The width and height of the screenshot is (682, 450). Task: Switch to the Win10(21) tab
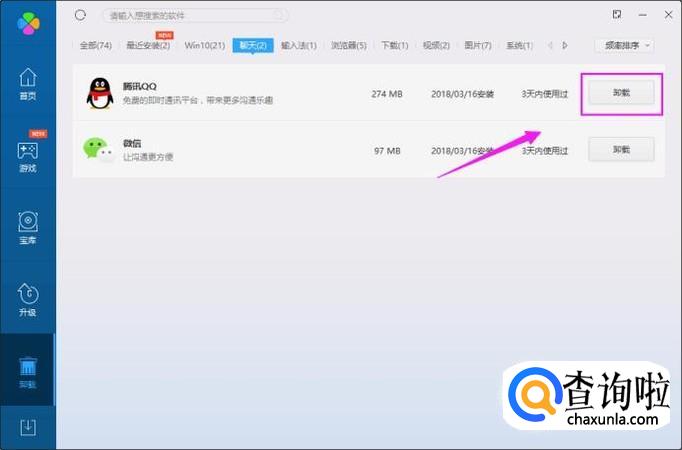(204, 45)
